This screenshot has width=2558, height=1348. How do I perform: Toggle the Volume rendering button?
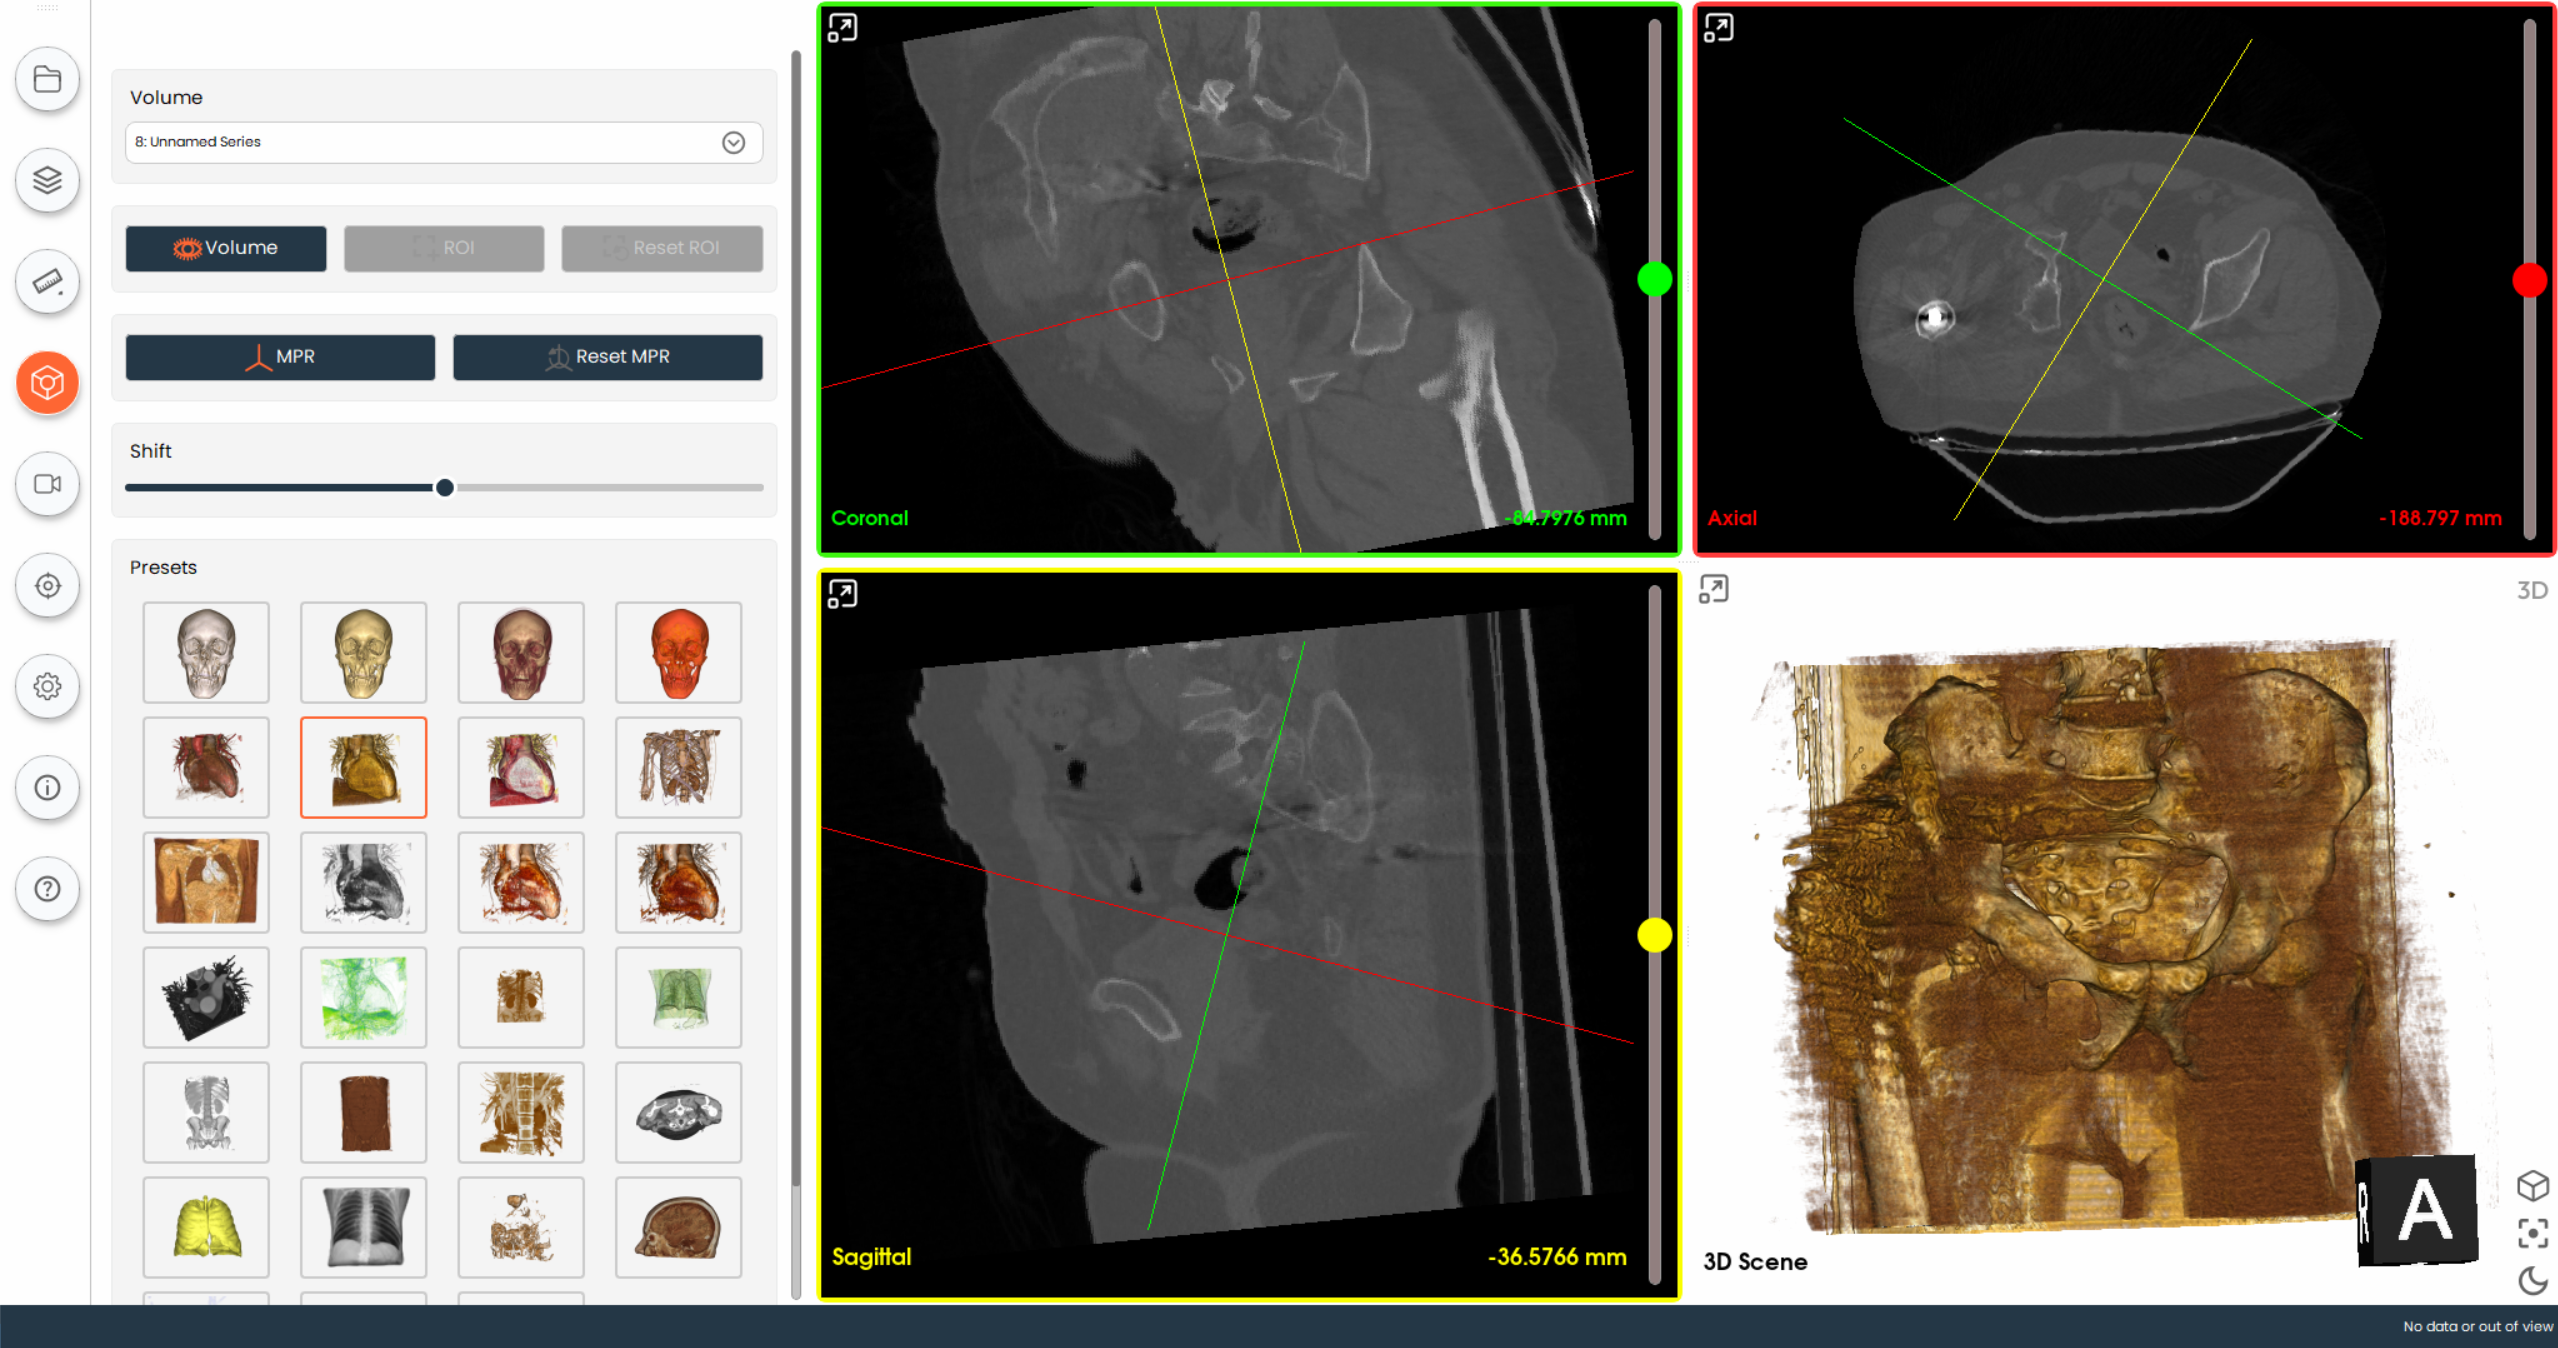[226, 248]
